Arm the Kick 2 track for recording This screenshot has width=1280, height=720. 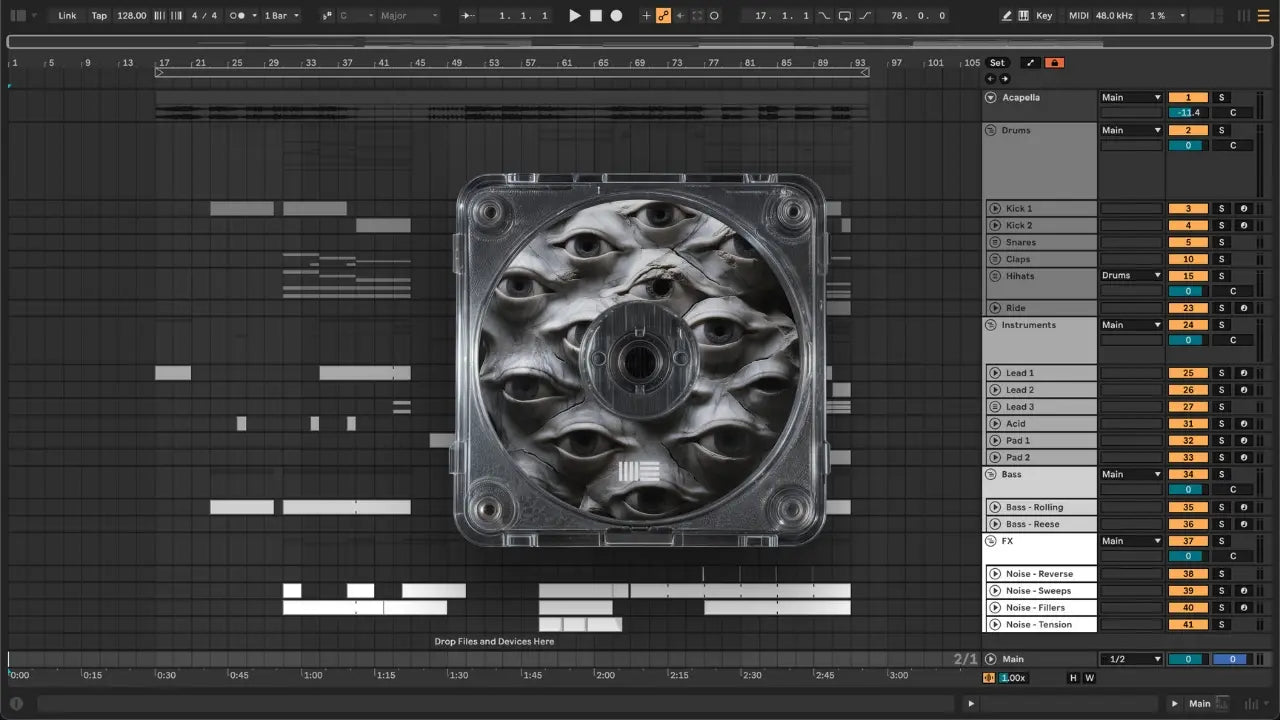coord(1243,226)
